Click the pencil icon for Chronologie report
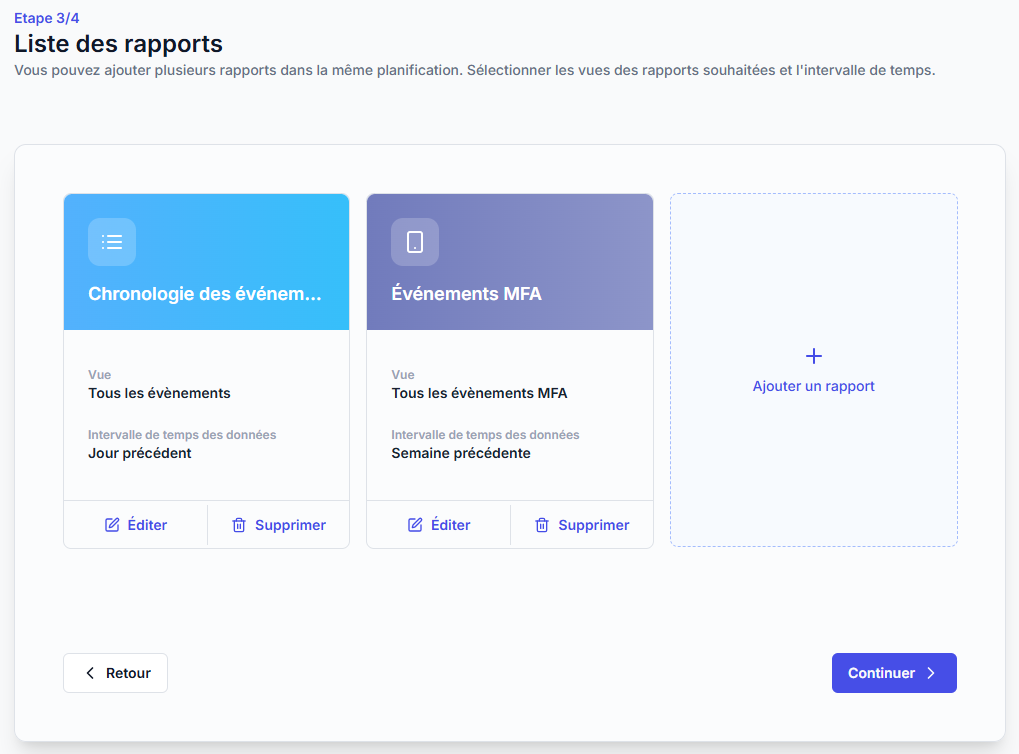 pyautogui.click(x=112, y=525)
